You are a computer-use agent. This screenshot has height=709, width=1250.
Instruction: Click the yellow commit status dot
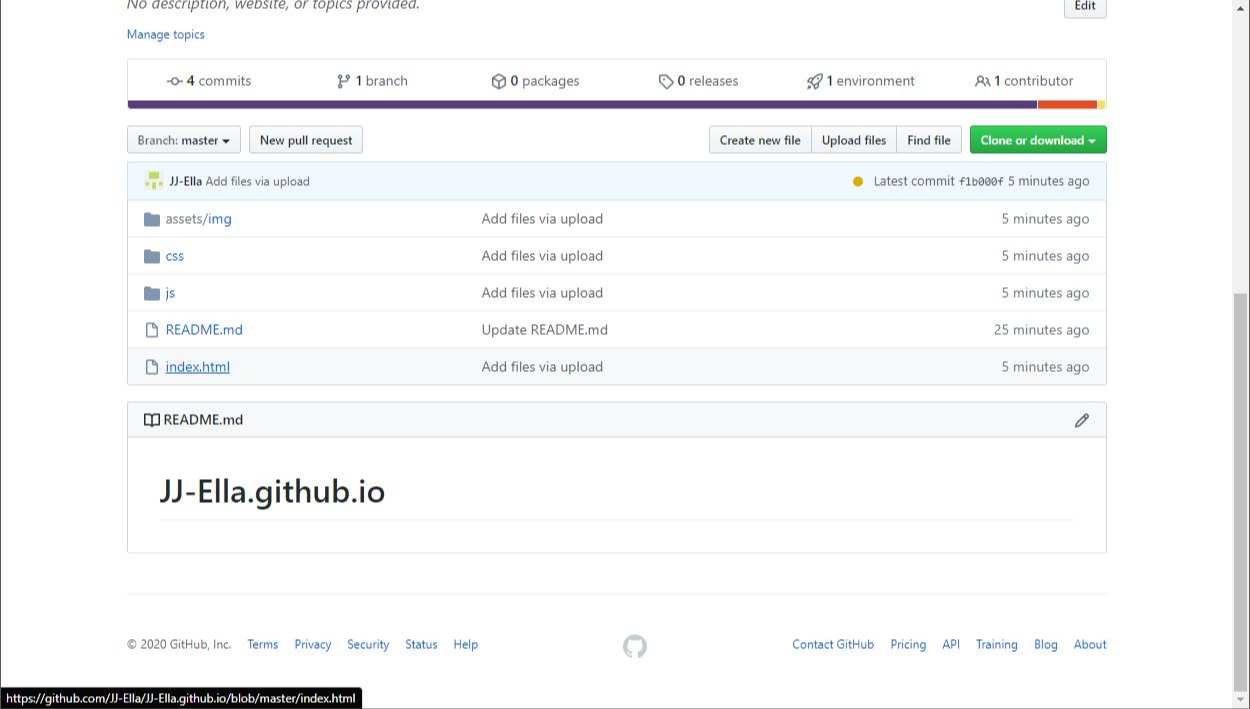[x=858, y=181]
